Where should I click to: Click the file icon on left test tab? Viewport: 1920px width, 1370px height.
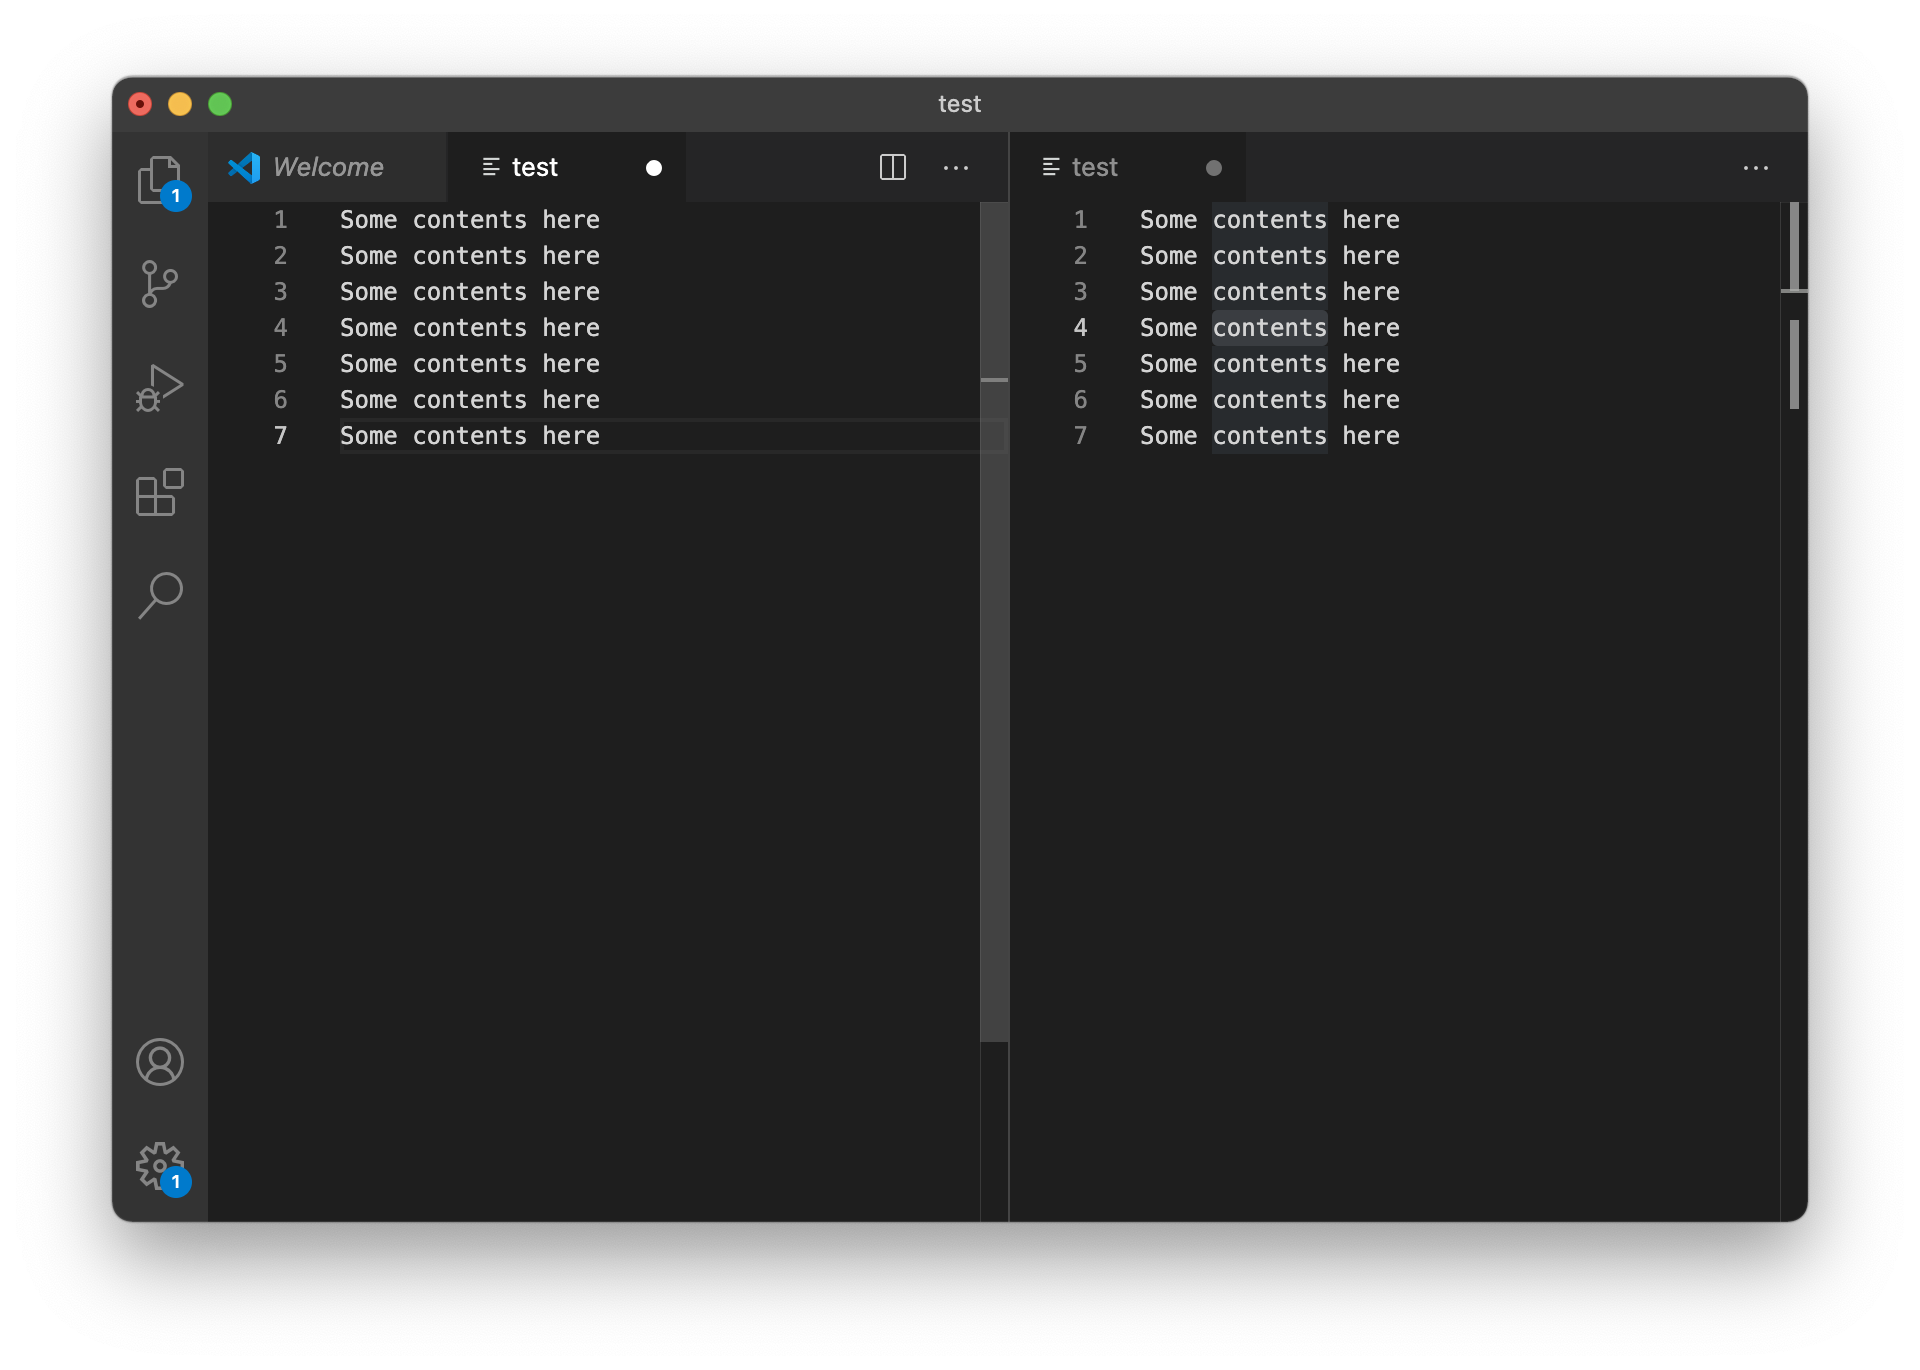pyautogui.click(x=491, y=167)
